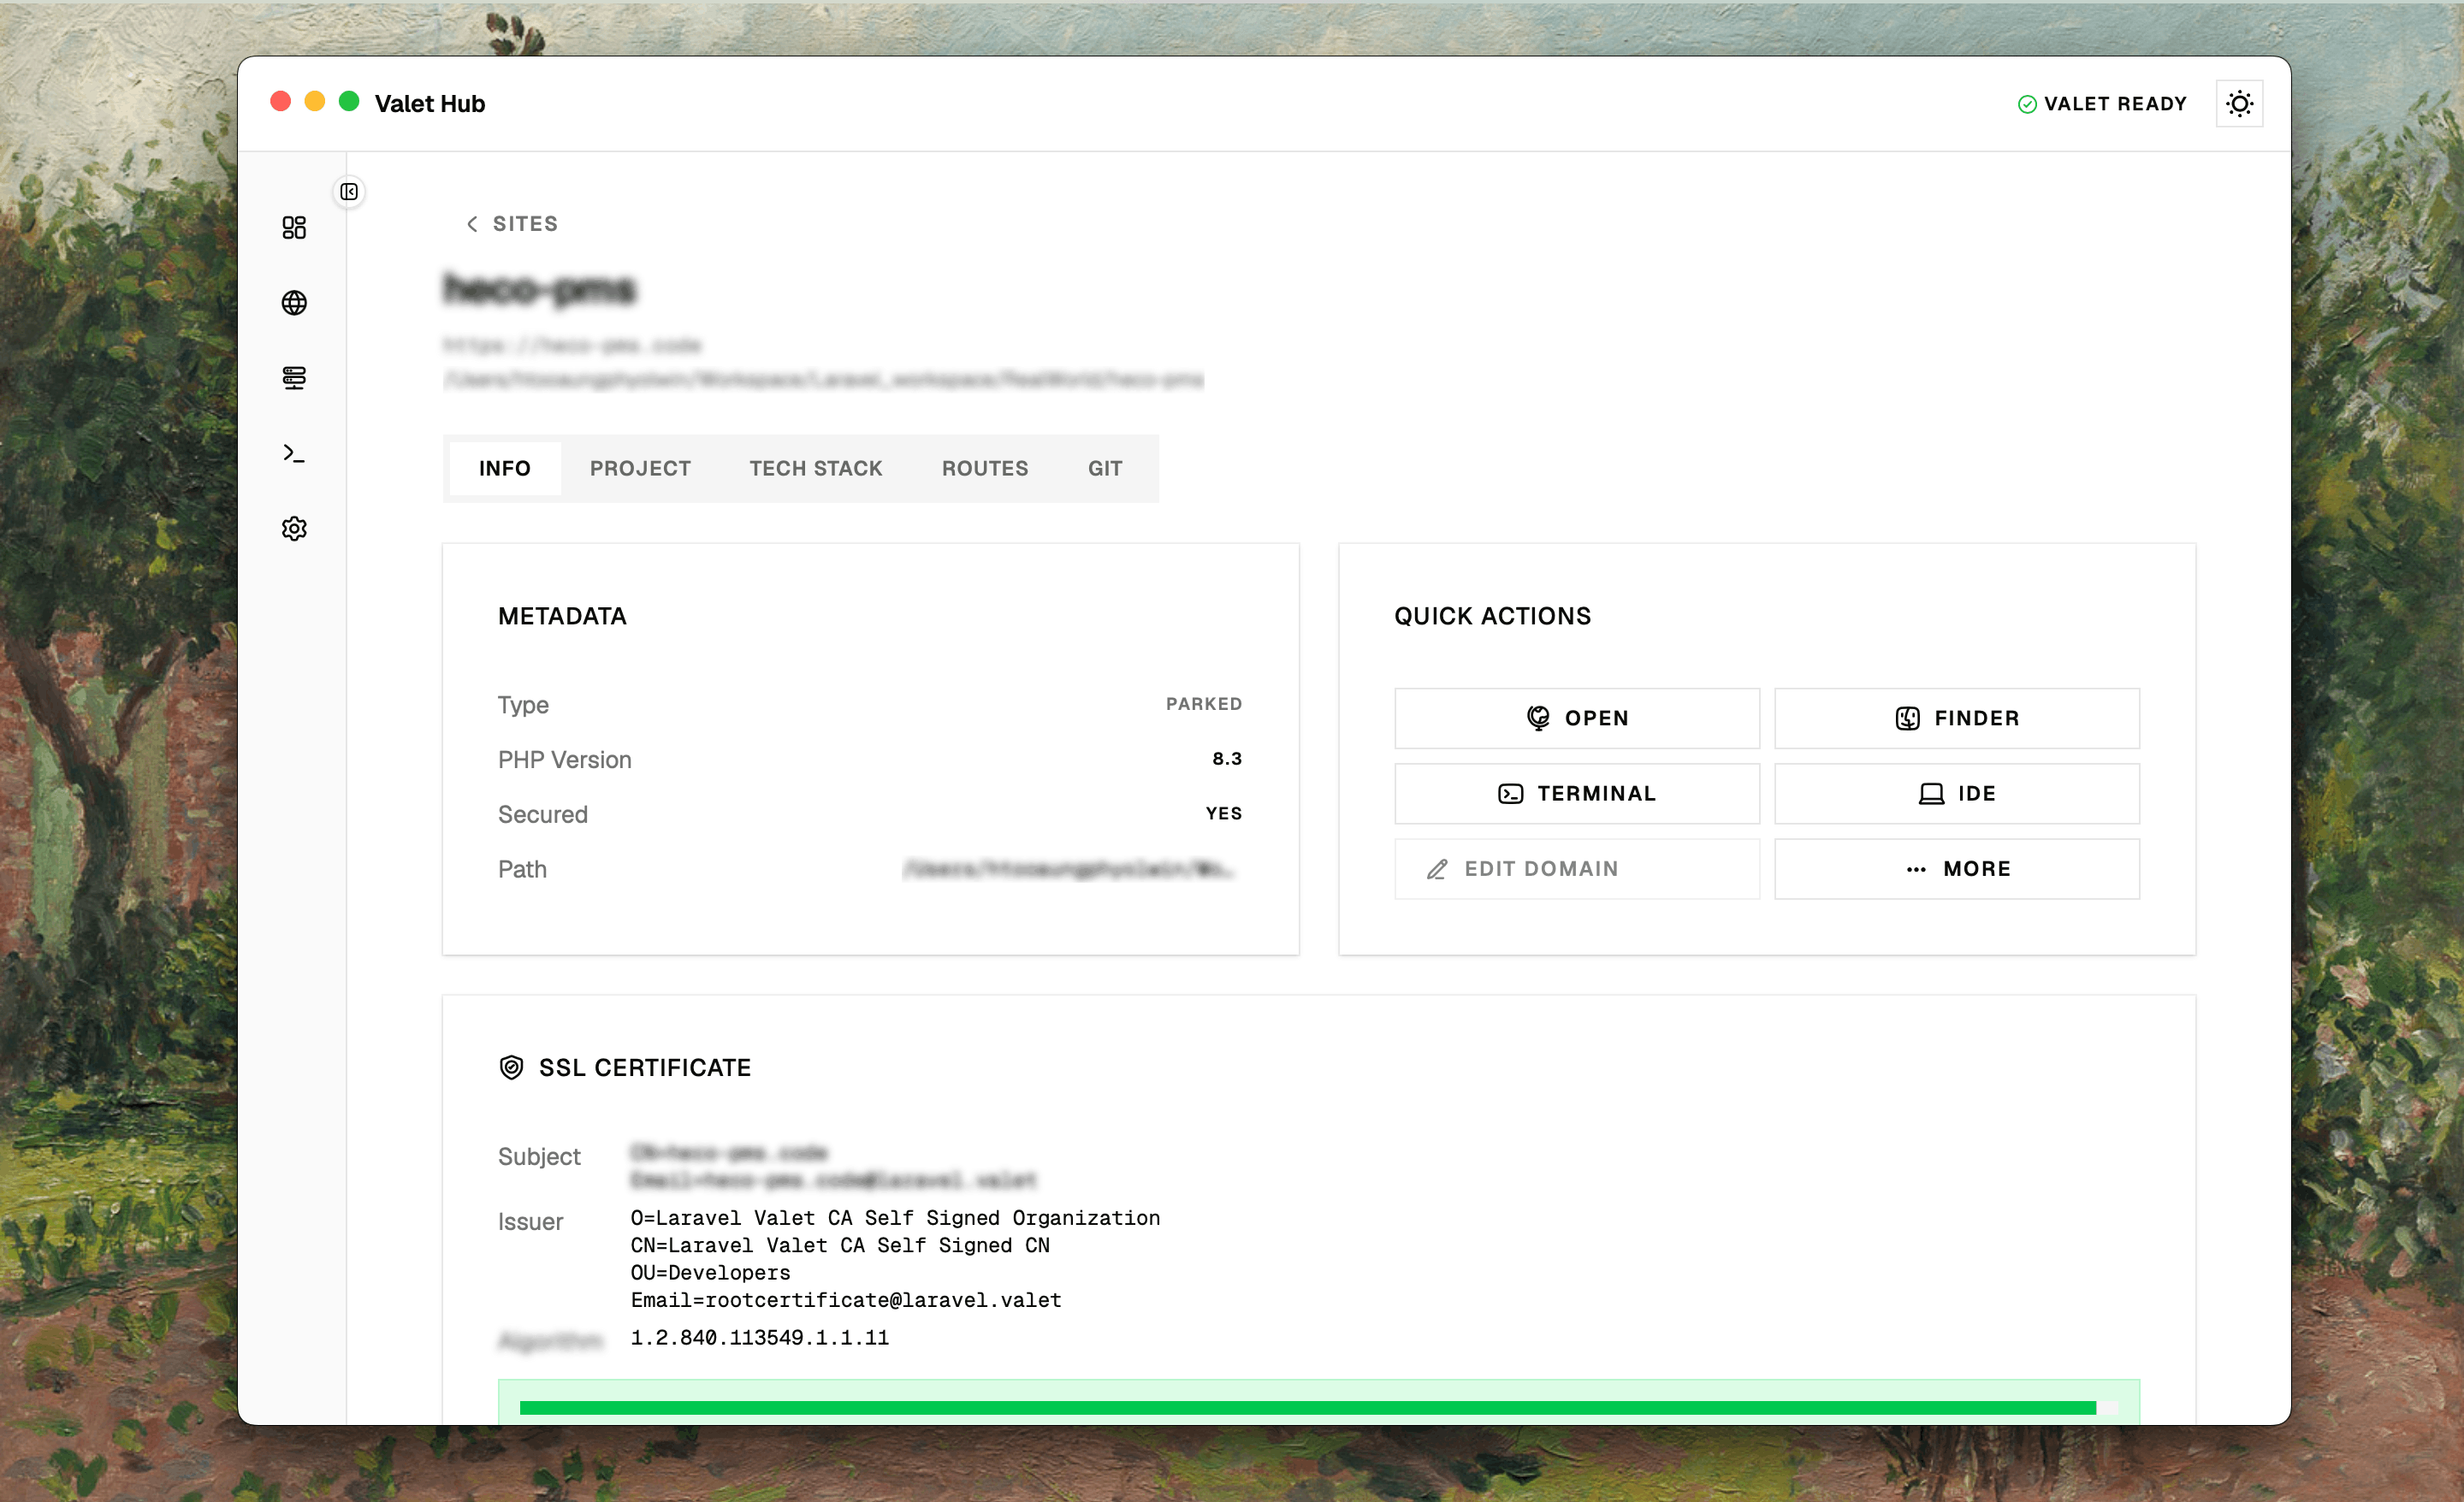This screenshot has height=1502, width=2464.
Task: Click the algorithm value 1.2.840.113549.1.1.11
Action: click(760, 1338)
